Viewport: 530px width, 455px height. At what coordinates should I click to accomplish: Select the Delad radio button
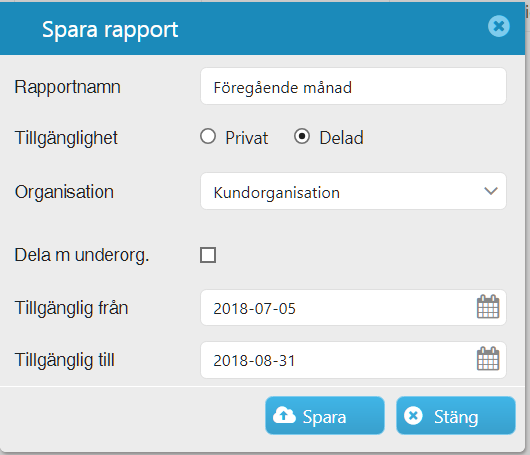point(302,137)
